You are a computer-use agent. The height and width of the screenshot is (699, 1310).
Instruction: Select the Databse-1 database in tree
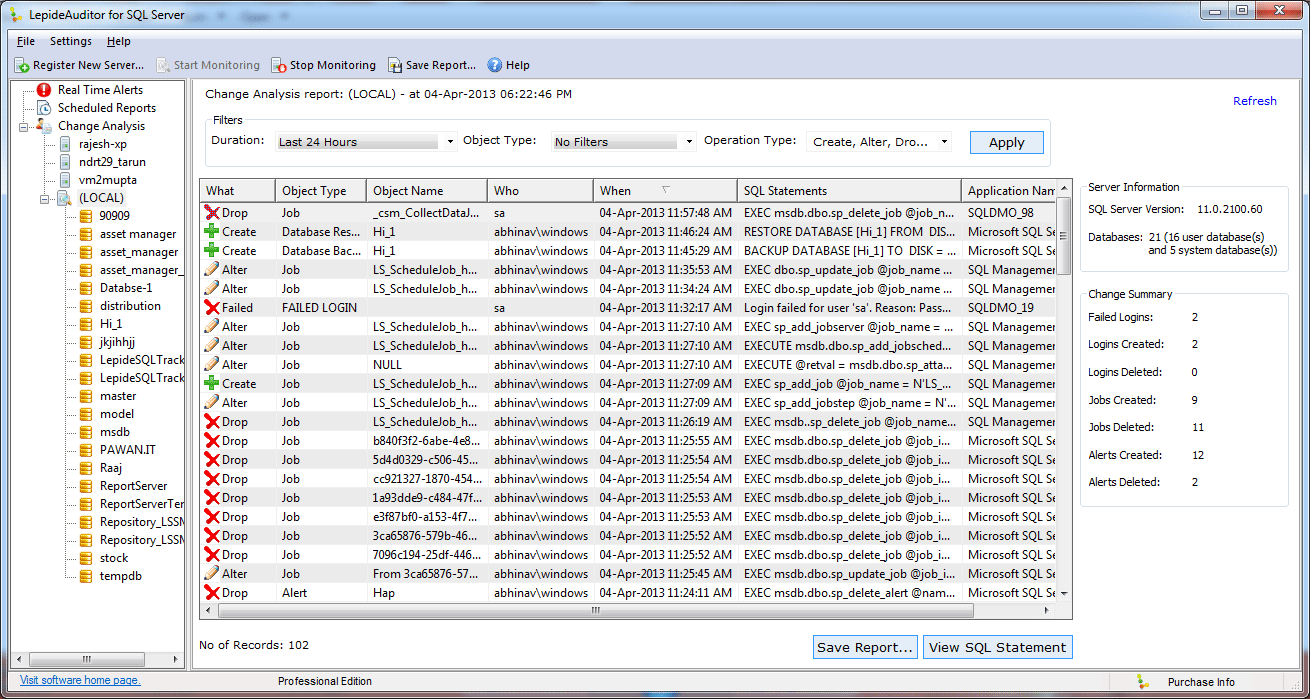click(x=126, y=288)
